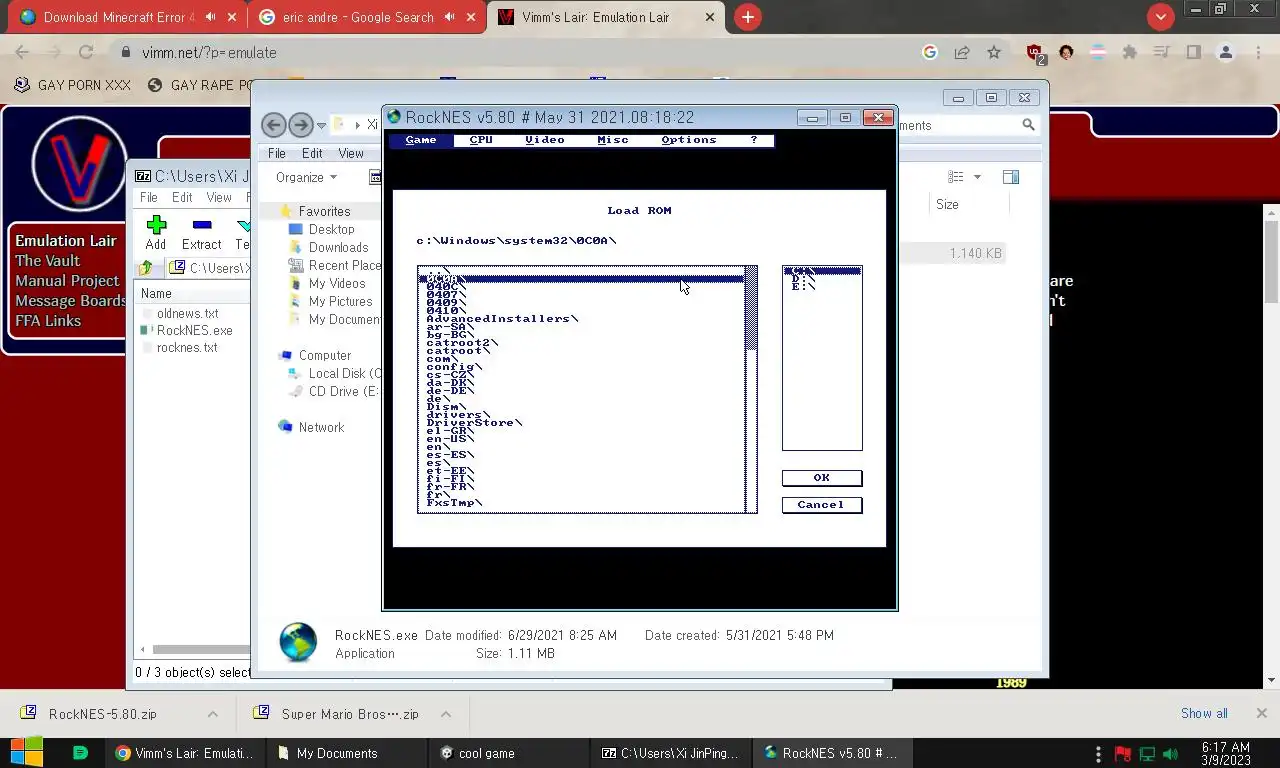Open the View menu in 7-Zip
Viewport: 1280px width, 768px height.
click(x=219, y=198)
